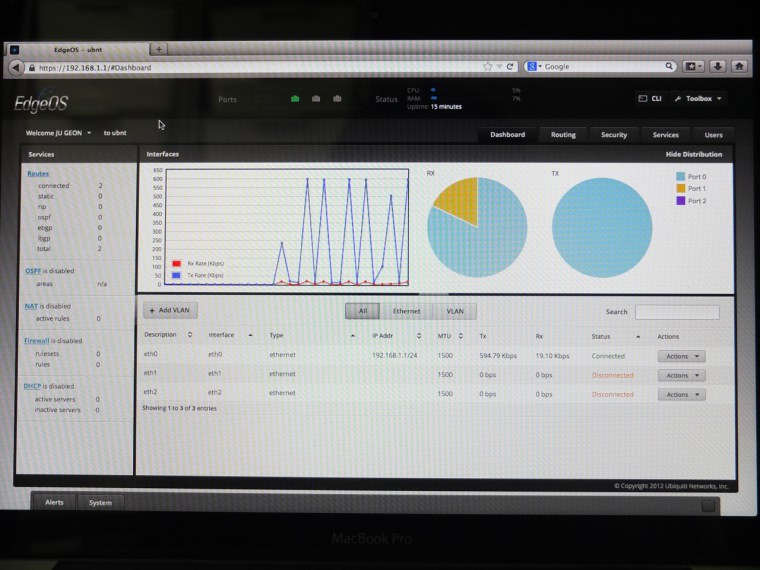Screen dimensions: 760x570
Task: Select the EdgeOS - ubnt browser tab
Action: pyautogui.click(x=78, y=49)
